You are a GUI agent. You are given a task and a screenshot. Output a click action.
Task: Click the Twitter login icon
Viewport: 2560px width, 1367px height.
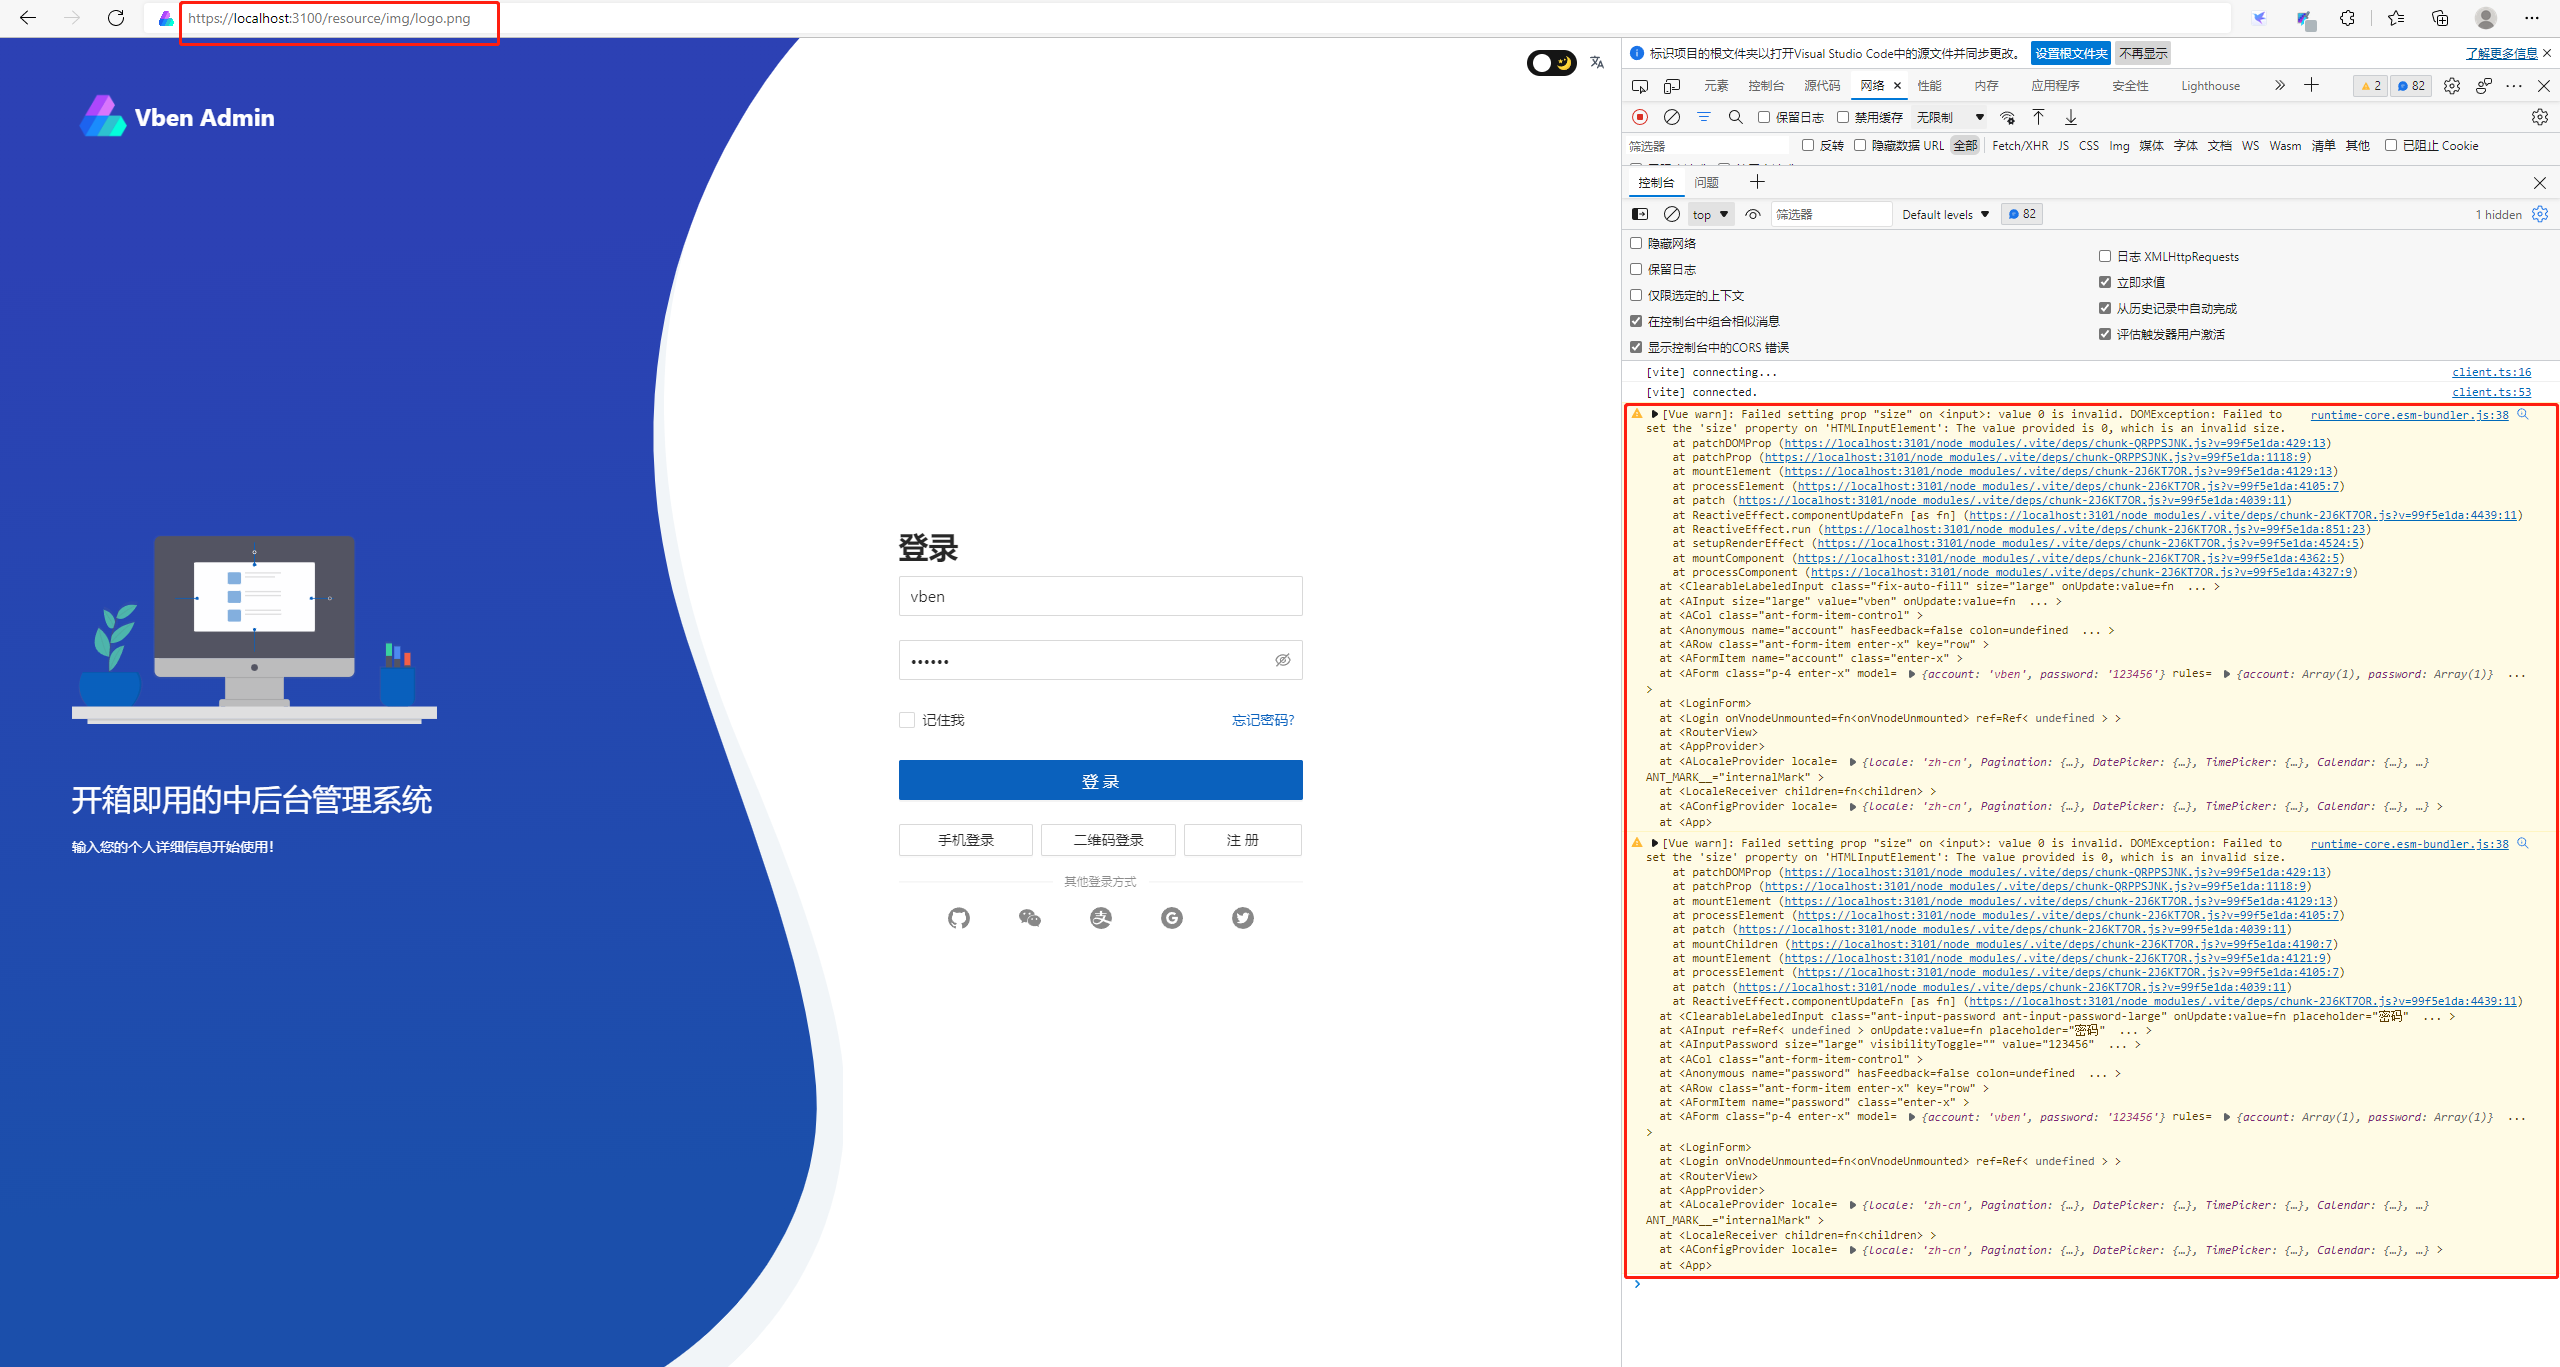pos(1243,918)
